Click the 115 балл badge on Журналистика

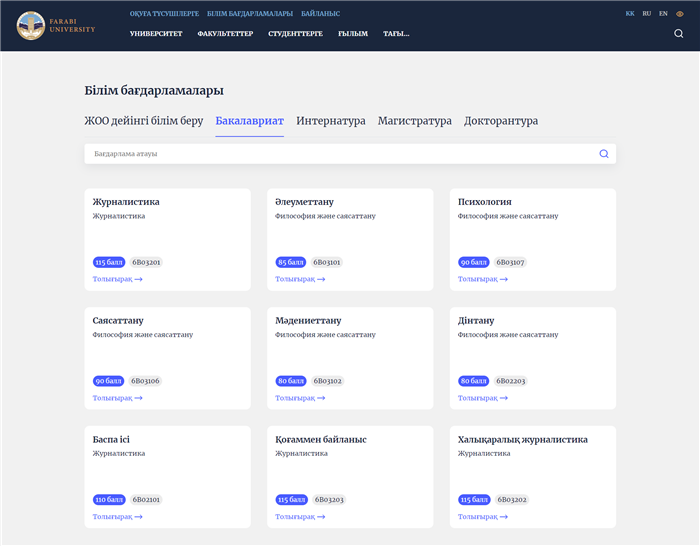pyautogui.click(x=107, y=262)
